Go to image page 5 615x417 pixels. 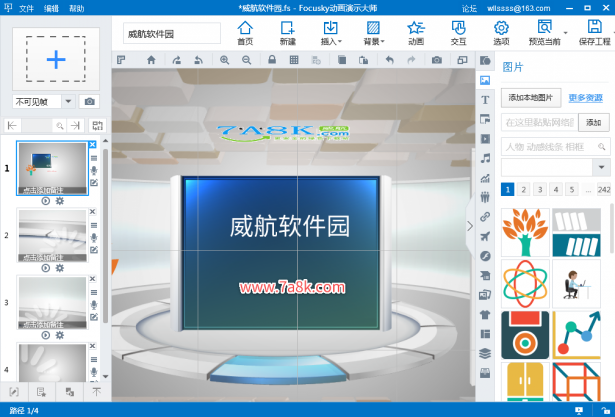pyautogui.click(x=572, y=190)
